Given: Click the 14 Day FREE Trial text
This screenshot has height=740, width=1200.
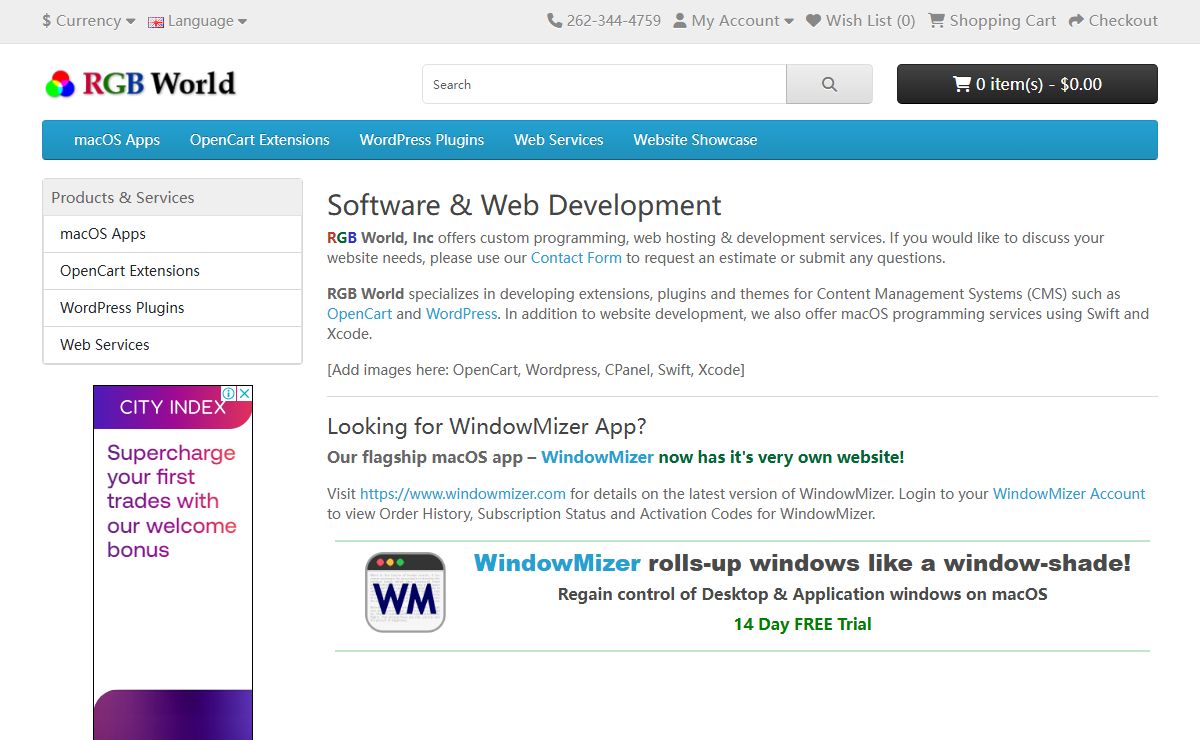Looking at the screenshot, I should click(802, 624).
